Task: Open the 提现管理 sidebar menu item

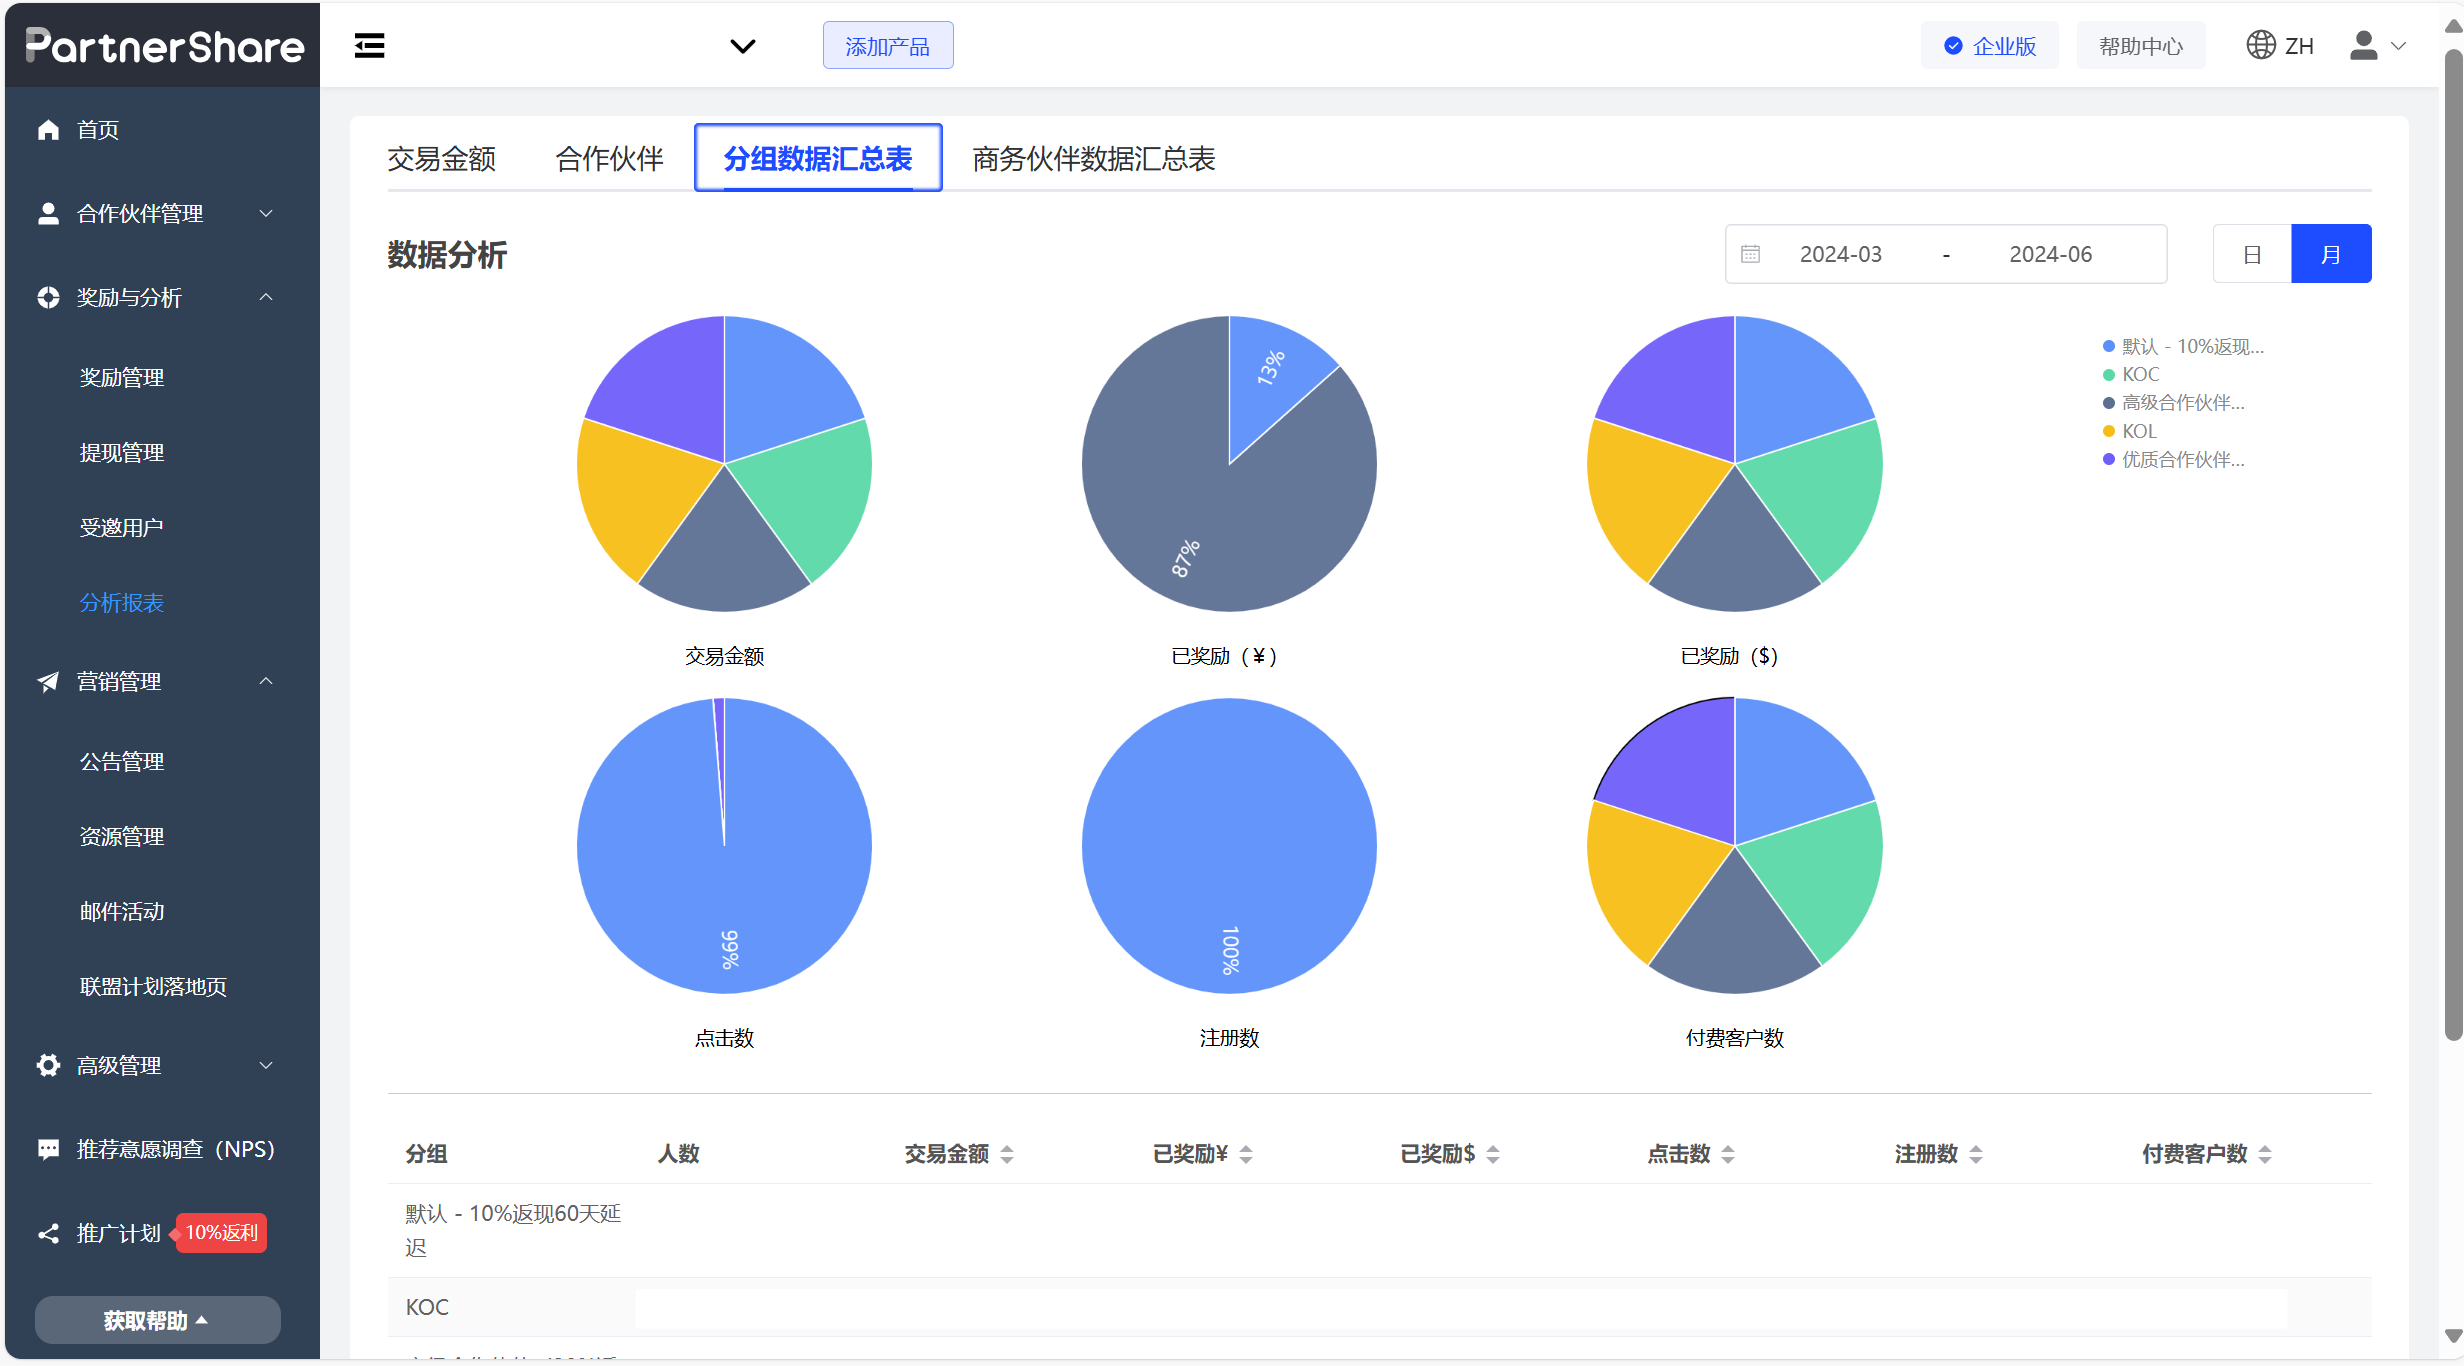Action: pyautogui.click(x=122, y=452)
